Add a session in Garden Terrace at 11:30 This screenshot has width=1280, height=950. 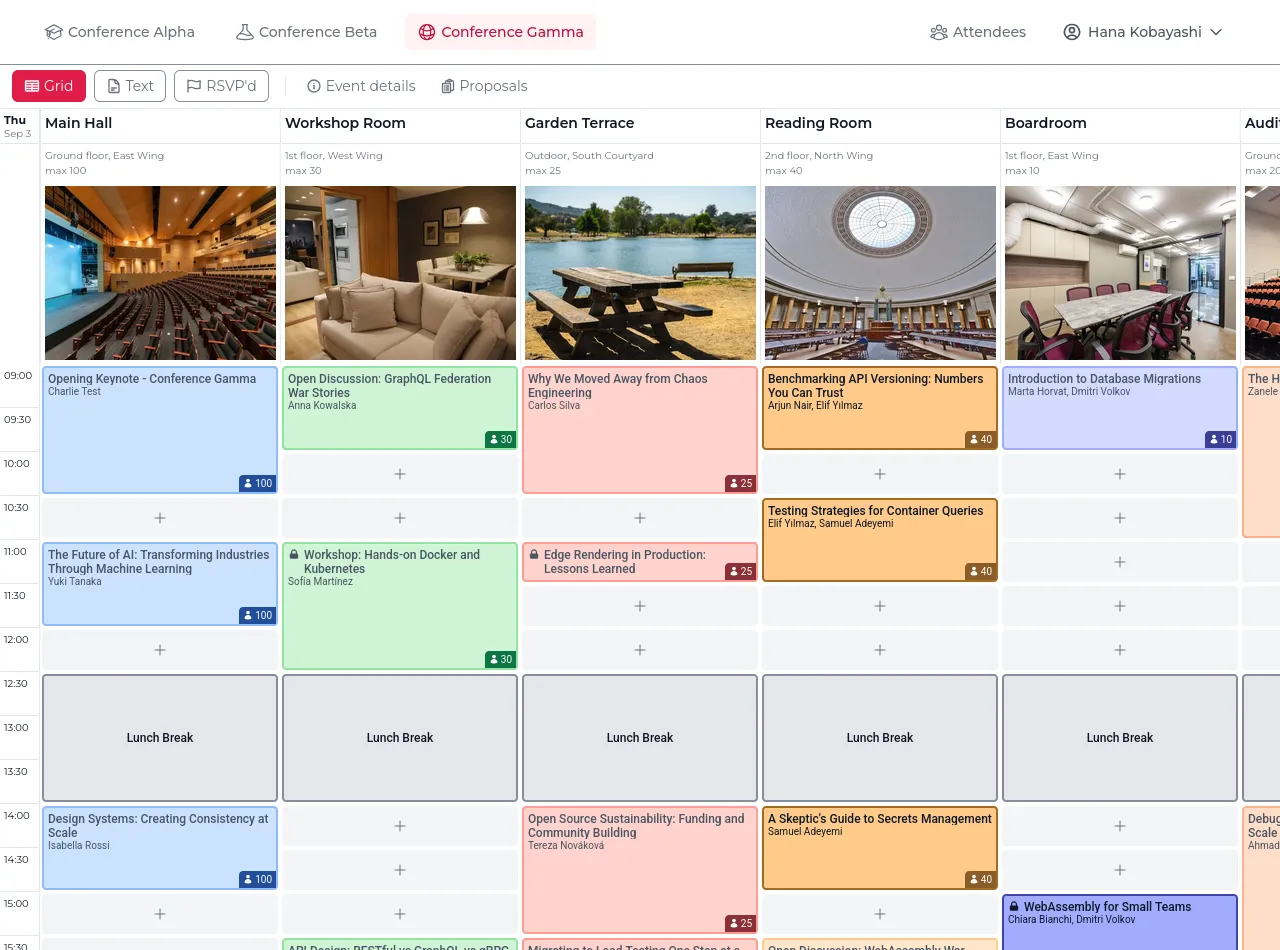tap(640, 606)
